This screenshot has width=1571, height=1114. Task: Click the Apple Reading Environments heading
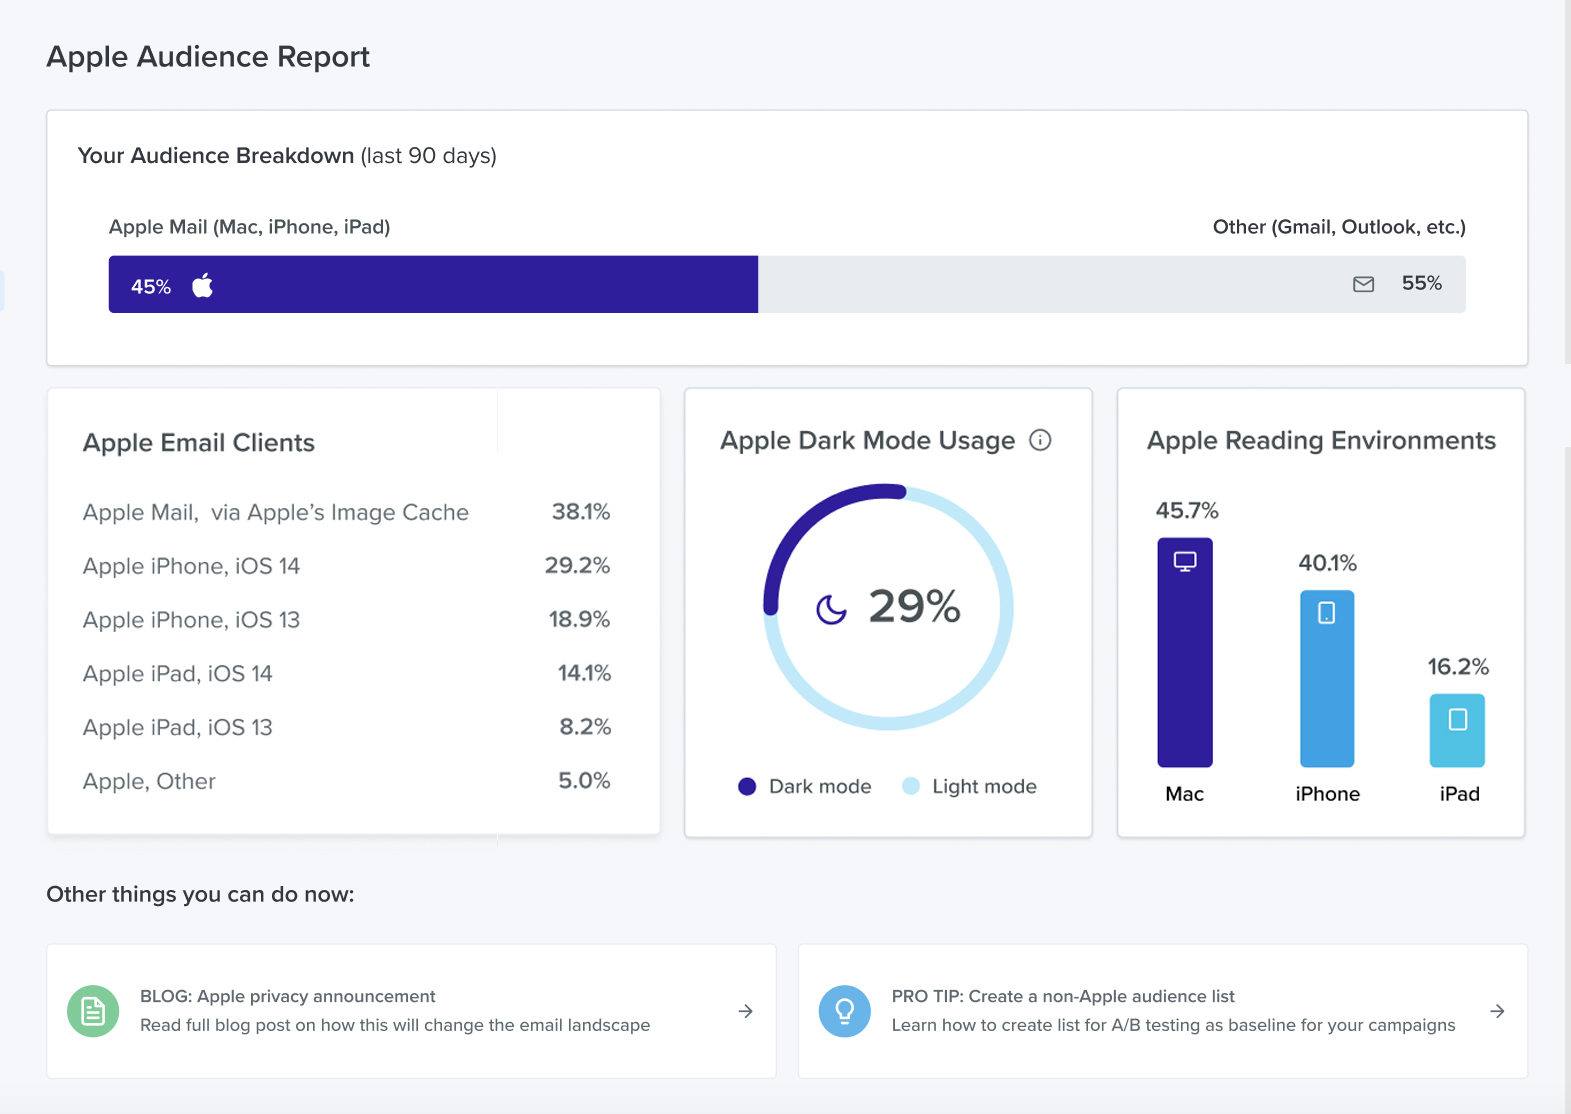[x=1321, y=441]
